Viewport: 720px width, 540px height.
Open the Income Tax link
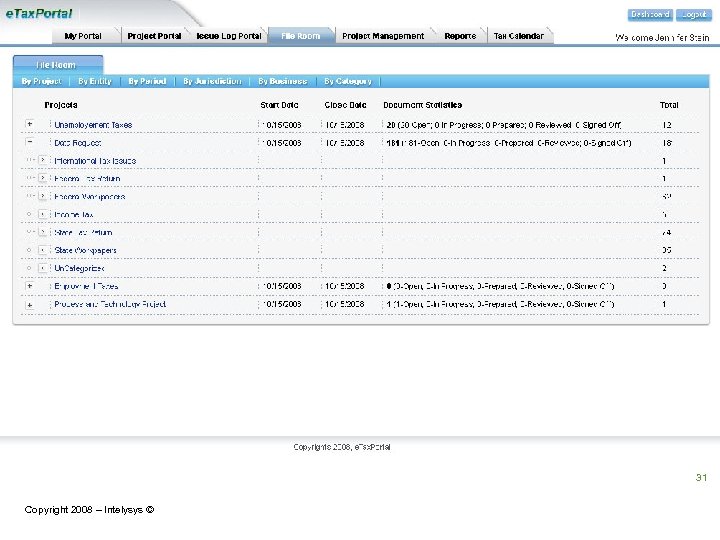[x=74, y=214]
